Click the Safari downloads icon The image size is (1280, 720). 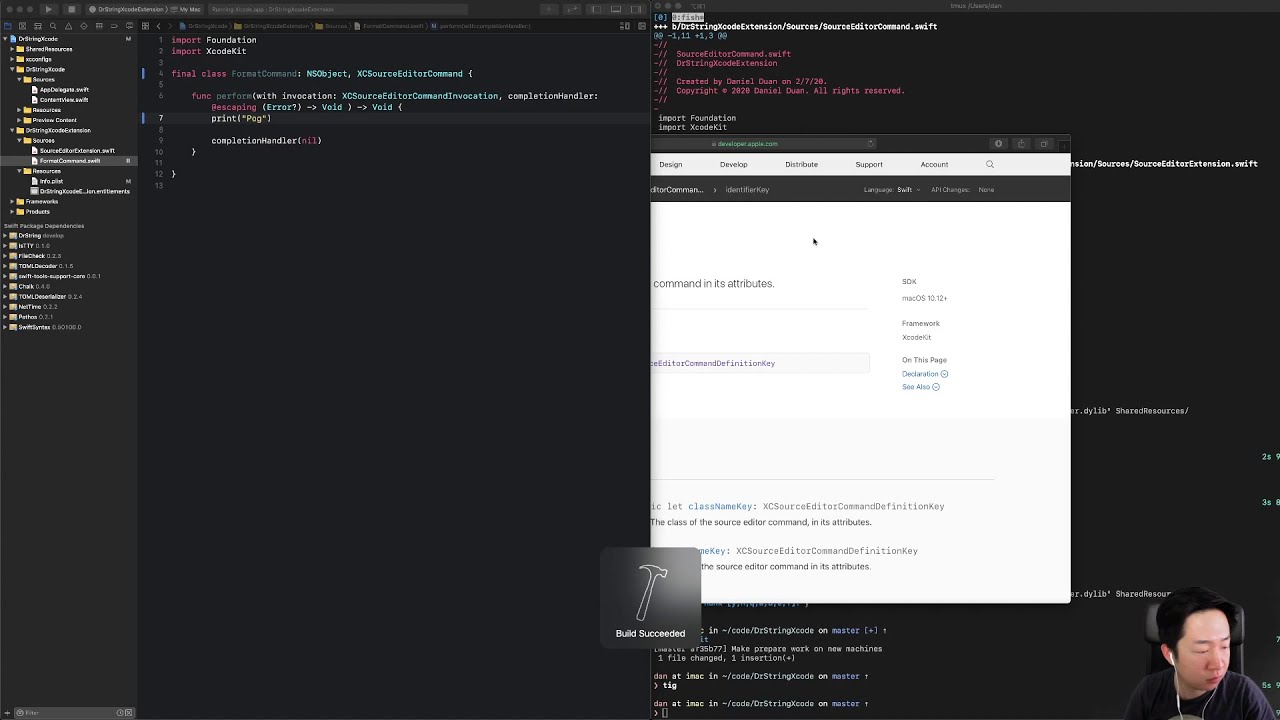[x=998, y=144]
